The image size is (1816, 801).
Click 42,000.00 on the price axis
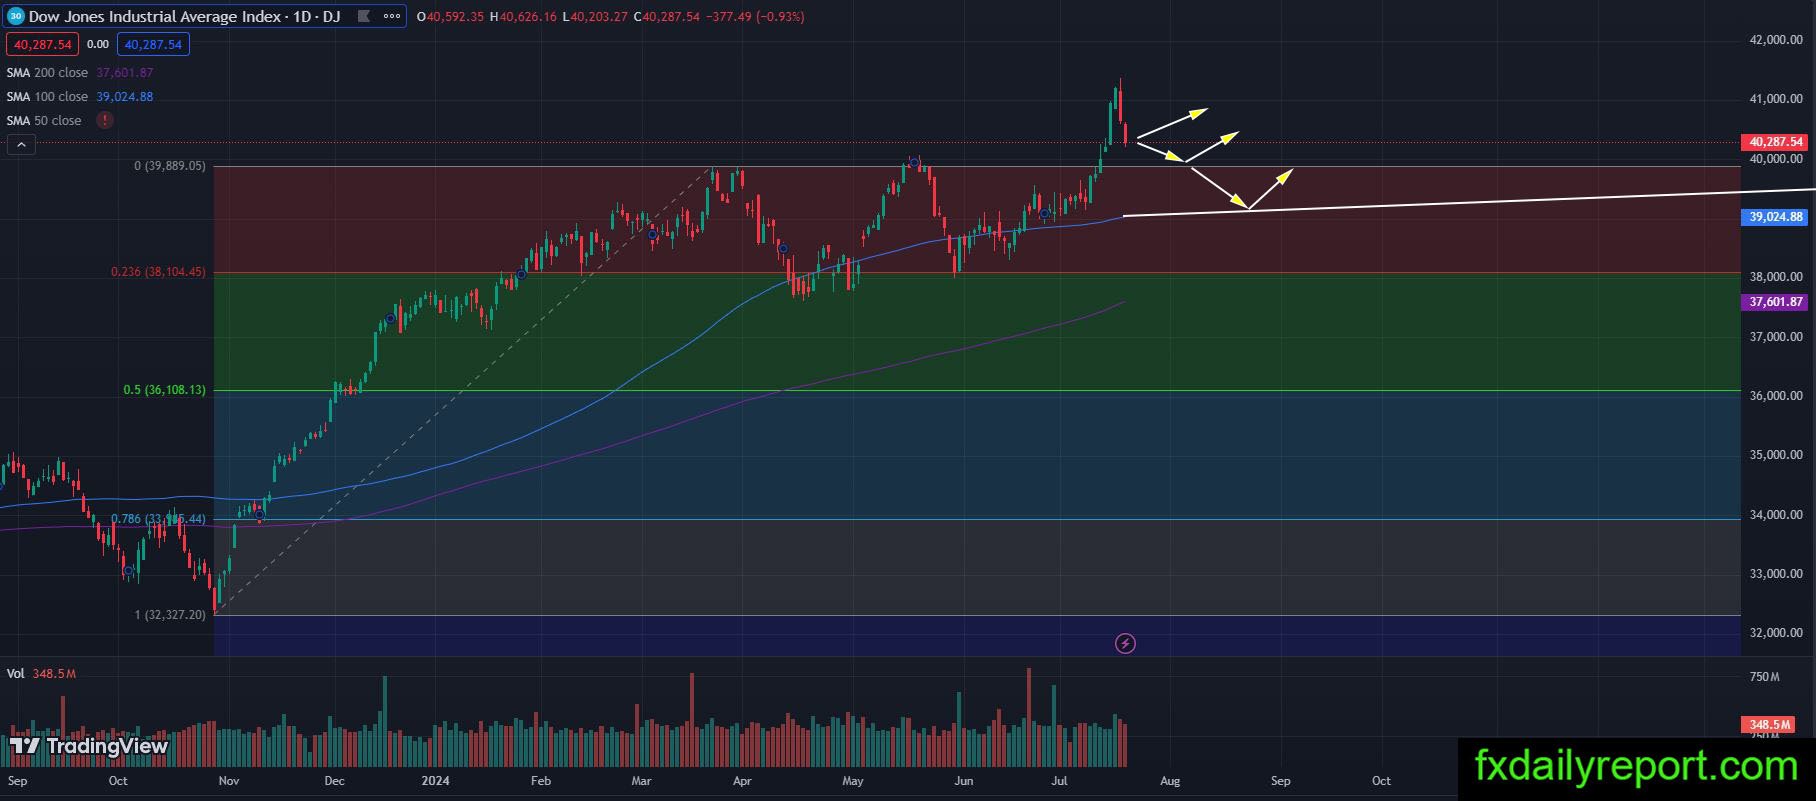point(1776,40)
